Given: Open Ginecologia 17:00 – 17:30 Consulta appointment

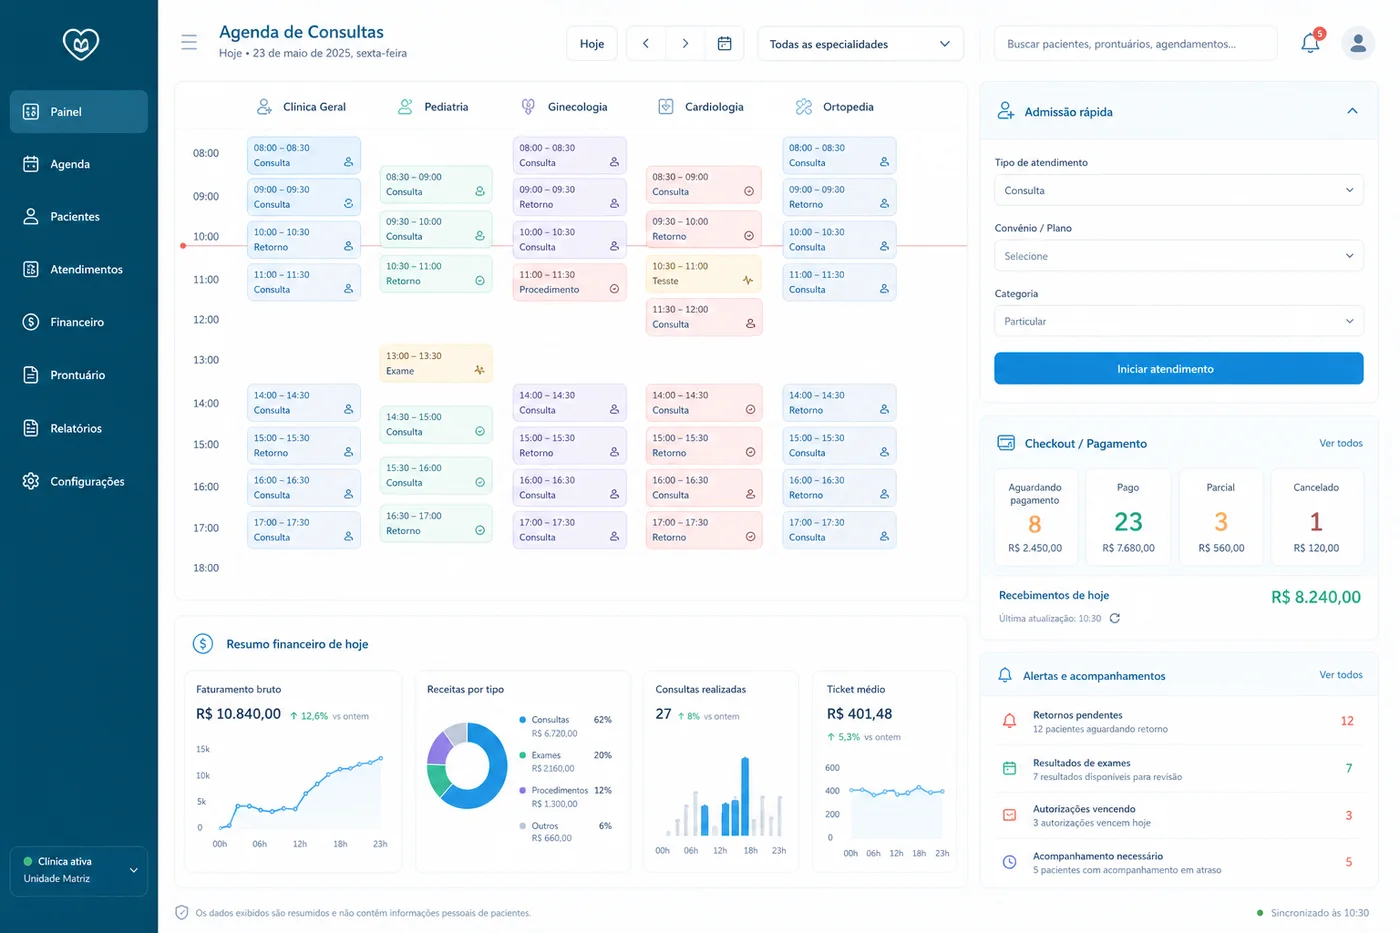Looking at the screenshot, I should point(569,529).
